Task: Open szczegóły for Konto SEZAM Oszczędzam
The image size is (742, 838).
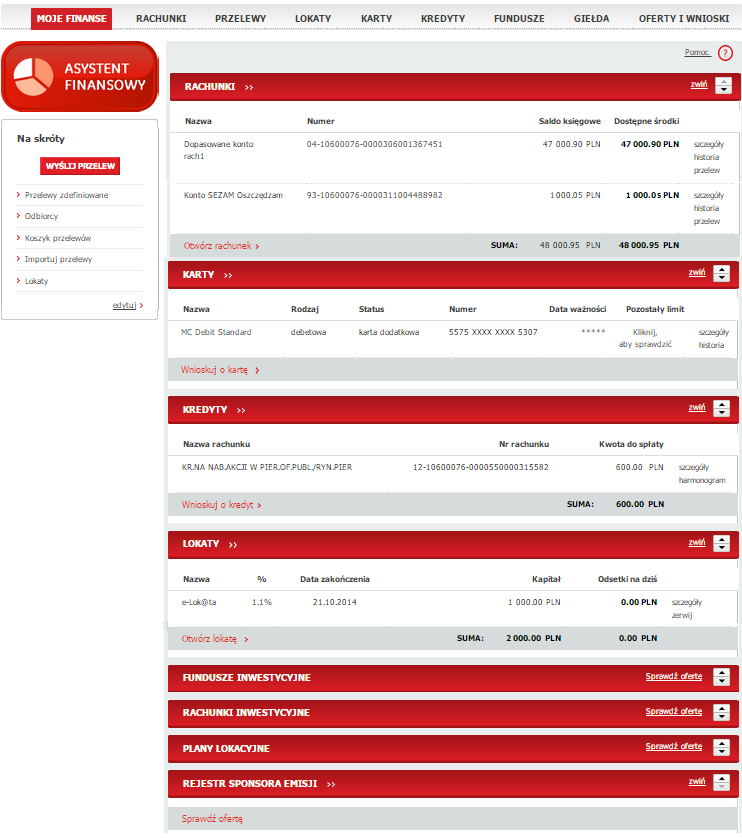Action: pos(709,196)
